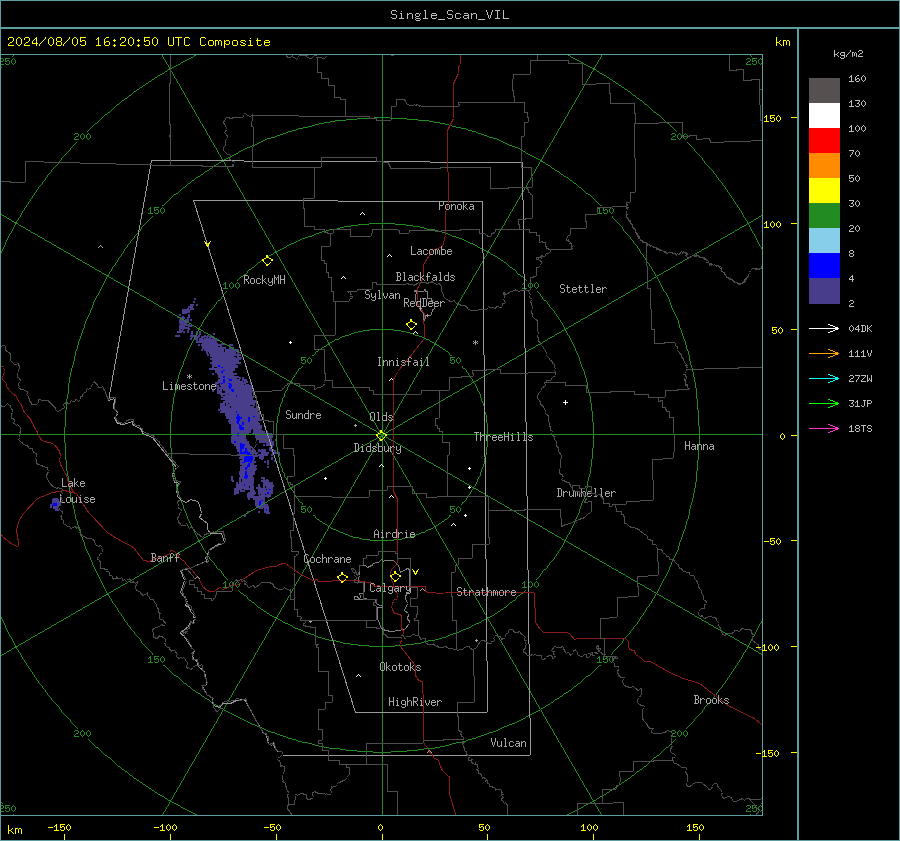Click the Banff label
The width and height of the screenshot is (900, 841).
[x=165, y=558]
